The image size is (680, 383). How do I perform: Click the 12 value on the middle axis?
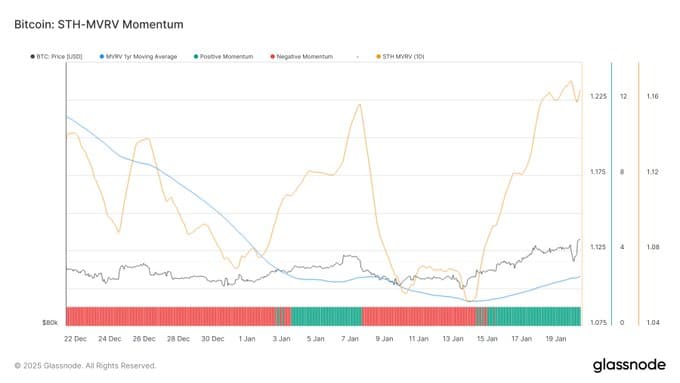[623, 96]
